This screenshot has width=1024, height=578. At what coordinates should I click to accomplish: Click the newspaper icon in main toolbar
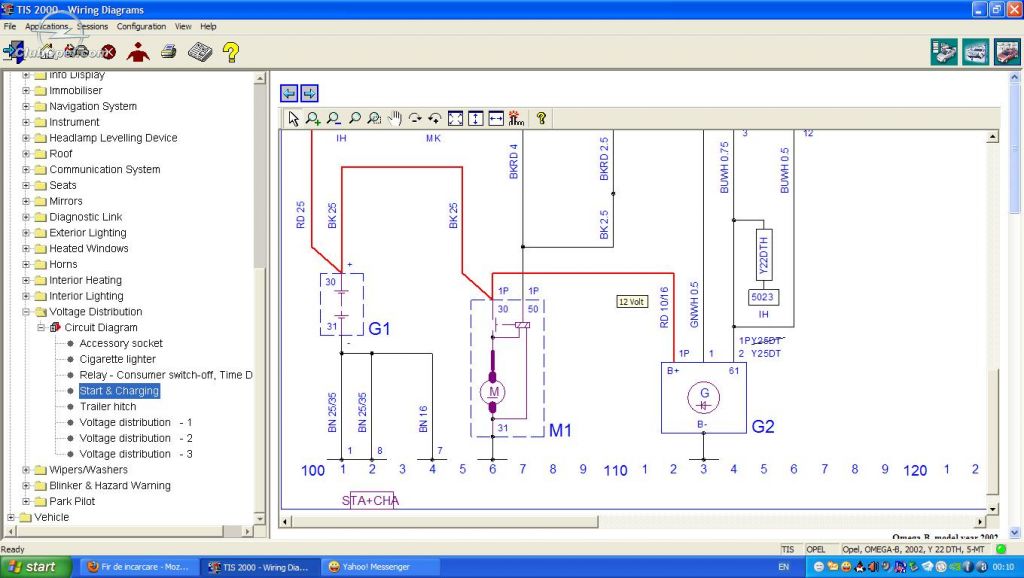coord(200,52)
